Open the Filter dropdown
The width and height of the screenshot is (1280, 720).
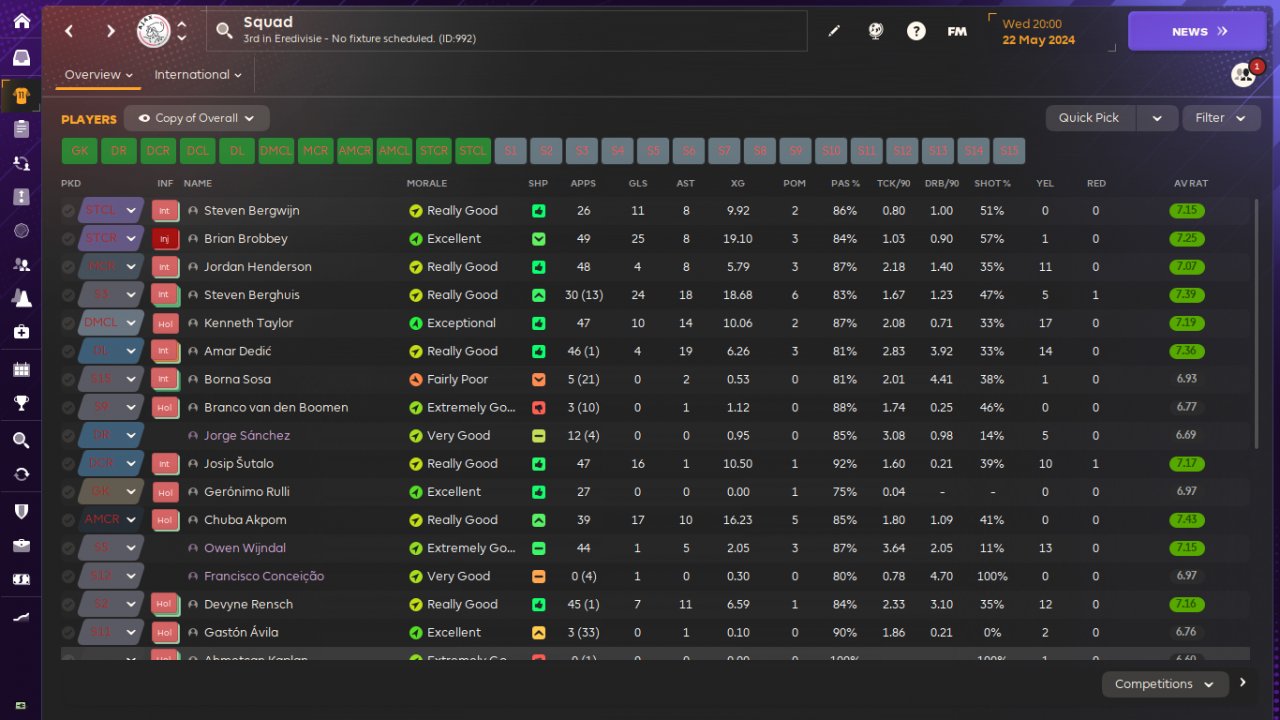pyautogui.click(x=1221, y=118)
